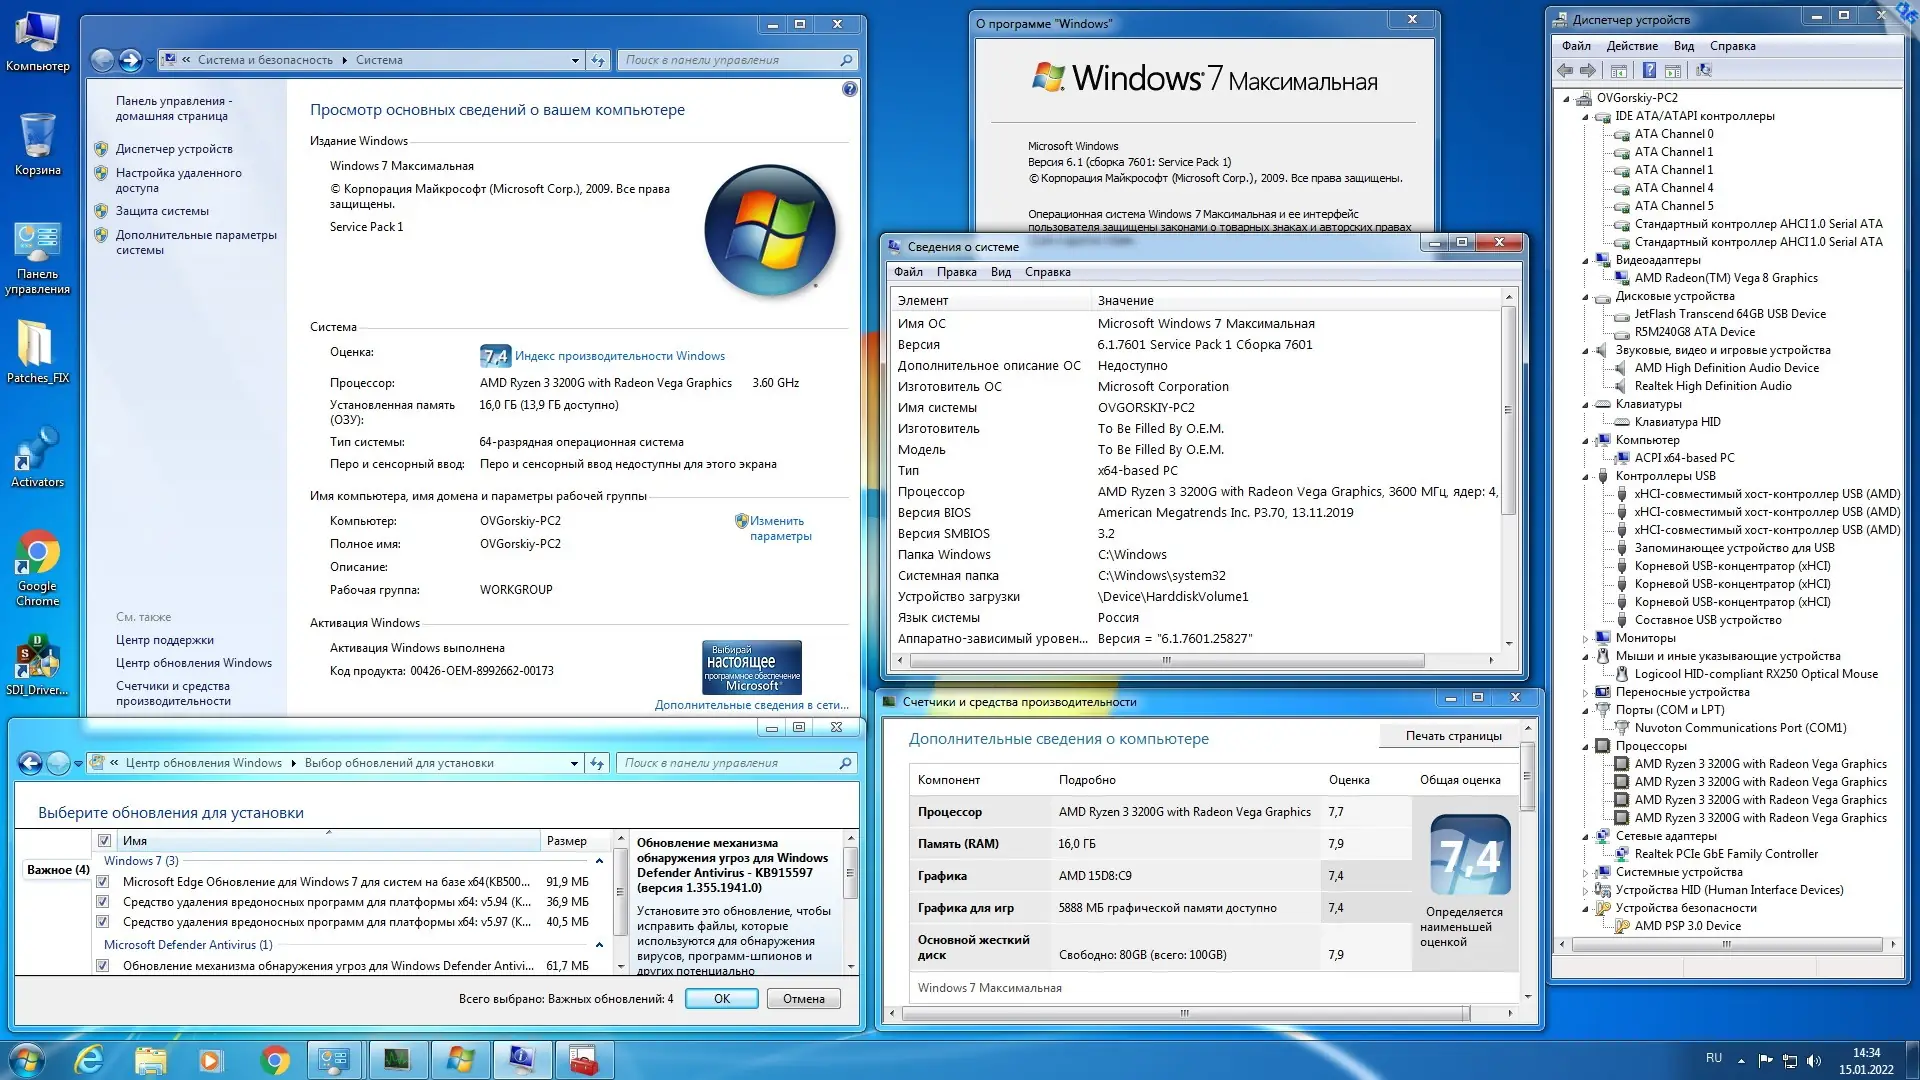Uncheck Microsoft Edge update for Windows 7
1920x1080 pixels.
[103, 882]
